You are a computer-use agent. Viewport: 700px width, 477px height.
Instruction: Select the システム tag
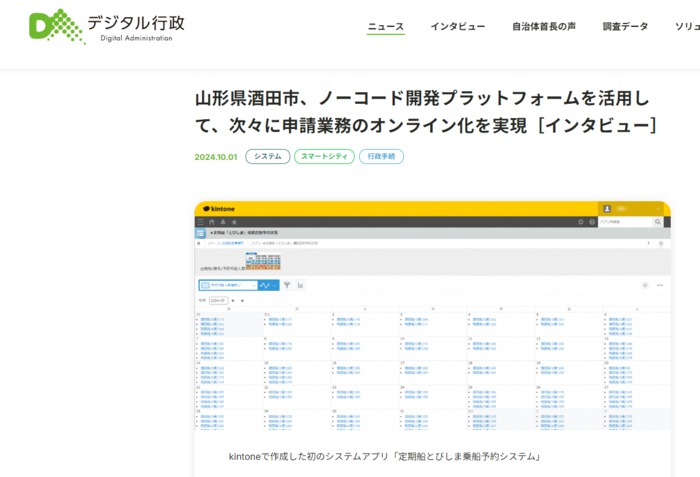(x=268, y=156)
